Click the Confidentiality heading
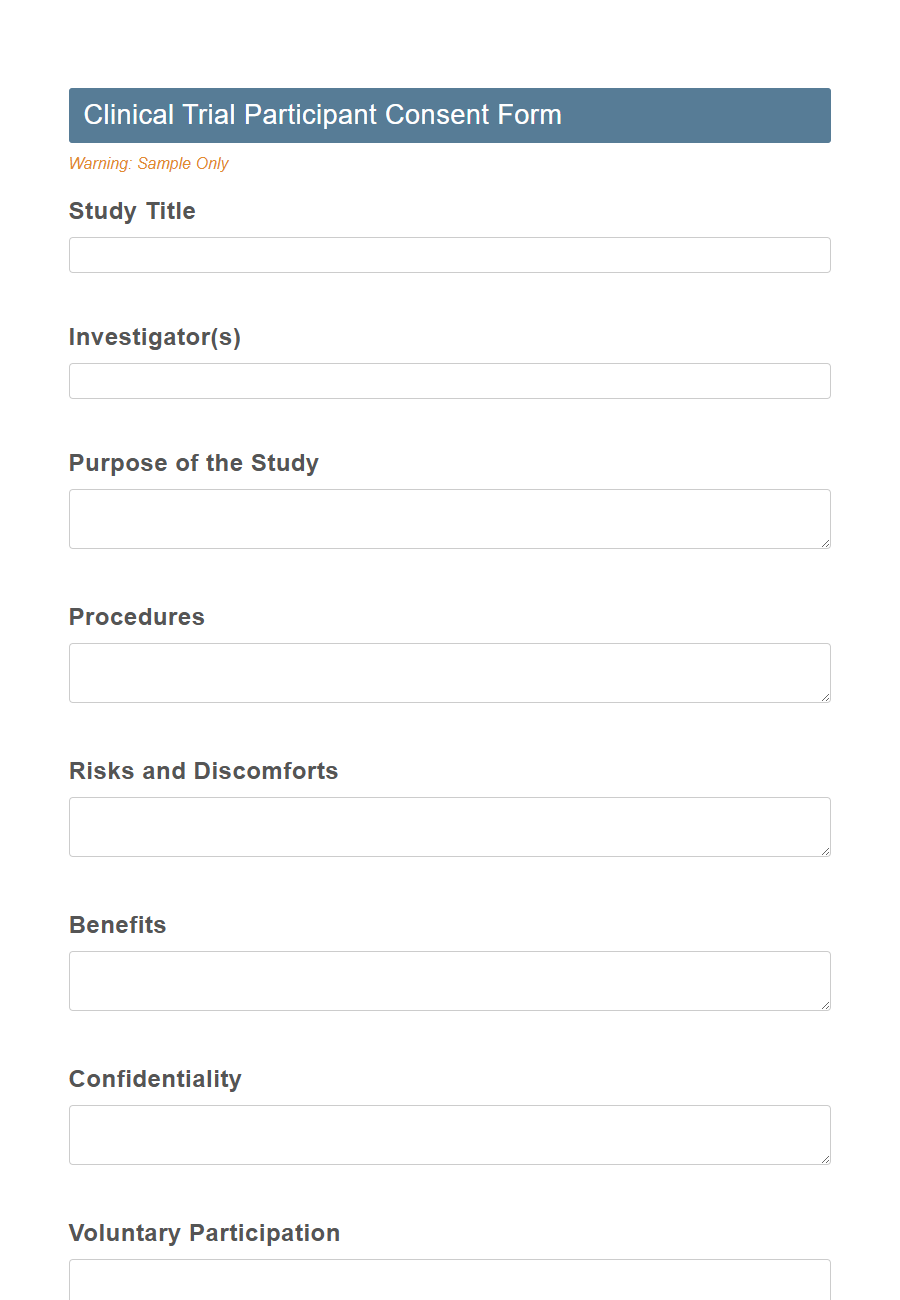Screen dimensions: 900x1300 point(155,1079)
